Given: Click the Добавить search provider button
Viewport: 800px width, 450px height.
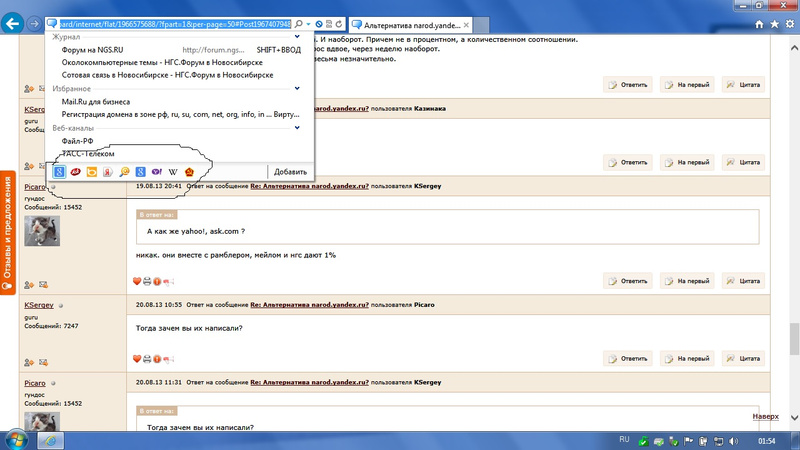Looking at the screenshot, I should click(x=290, y=172).
